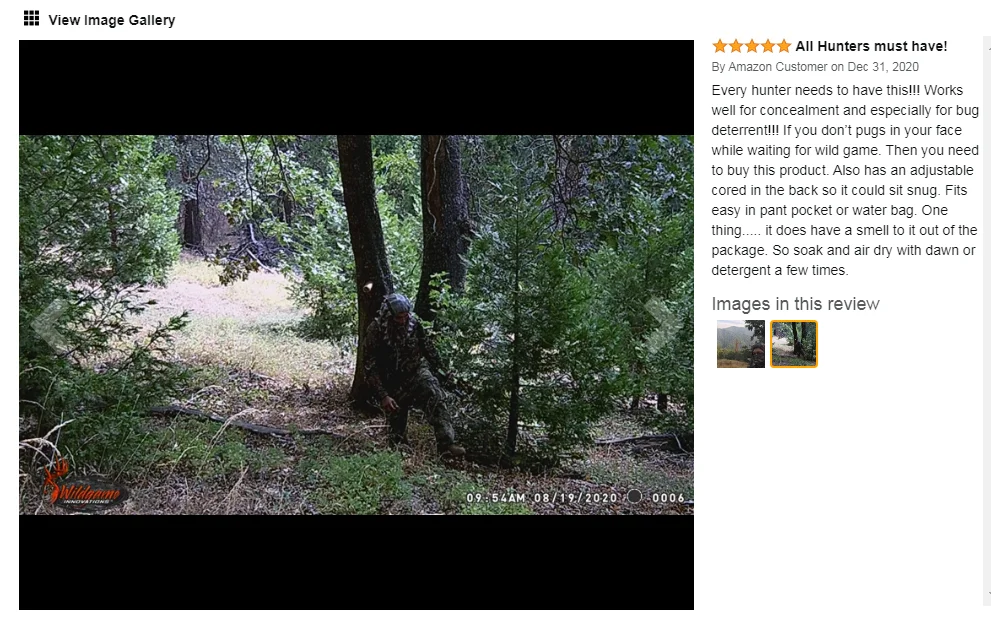Click the 'Images in this review' heading
This screenshot has width=991, height=625.
tap(795, 304)
